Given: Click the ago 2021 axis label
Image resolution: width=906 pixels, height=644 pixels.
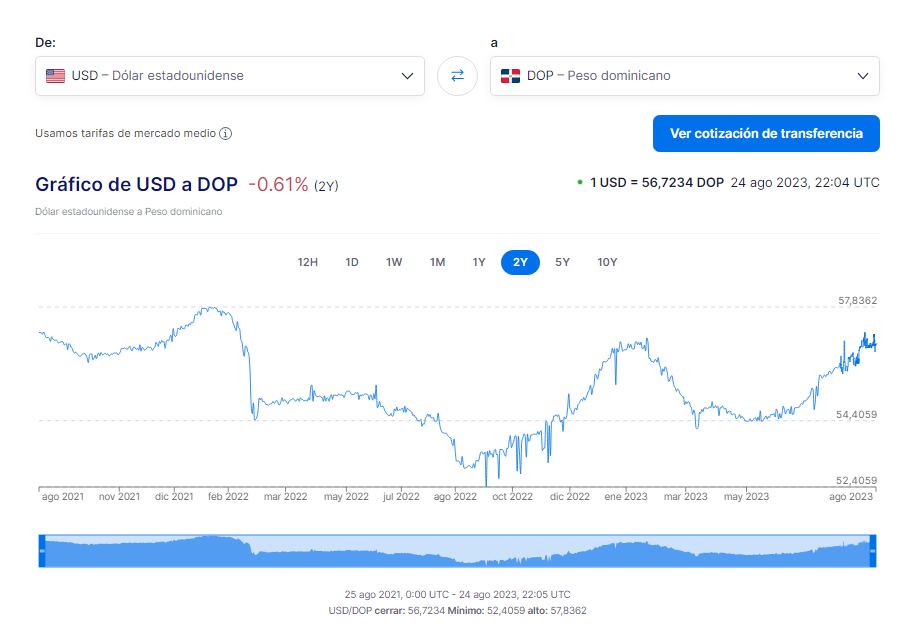Looking at the screenshot, I should (63, 496).
